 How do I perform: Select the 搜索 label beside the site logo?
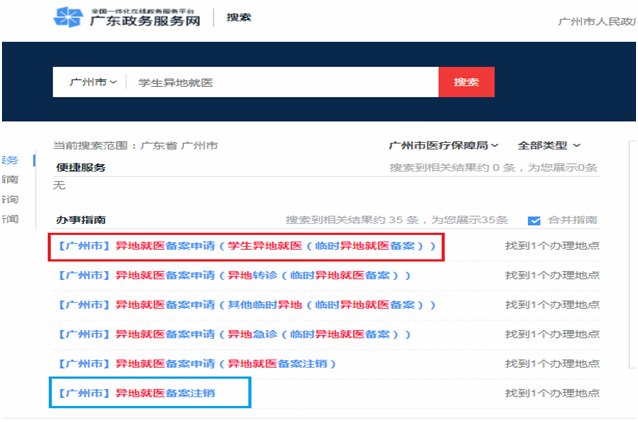tap(239, 18)
